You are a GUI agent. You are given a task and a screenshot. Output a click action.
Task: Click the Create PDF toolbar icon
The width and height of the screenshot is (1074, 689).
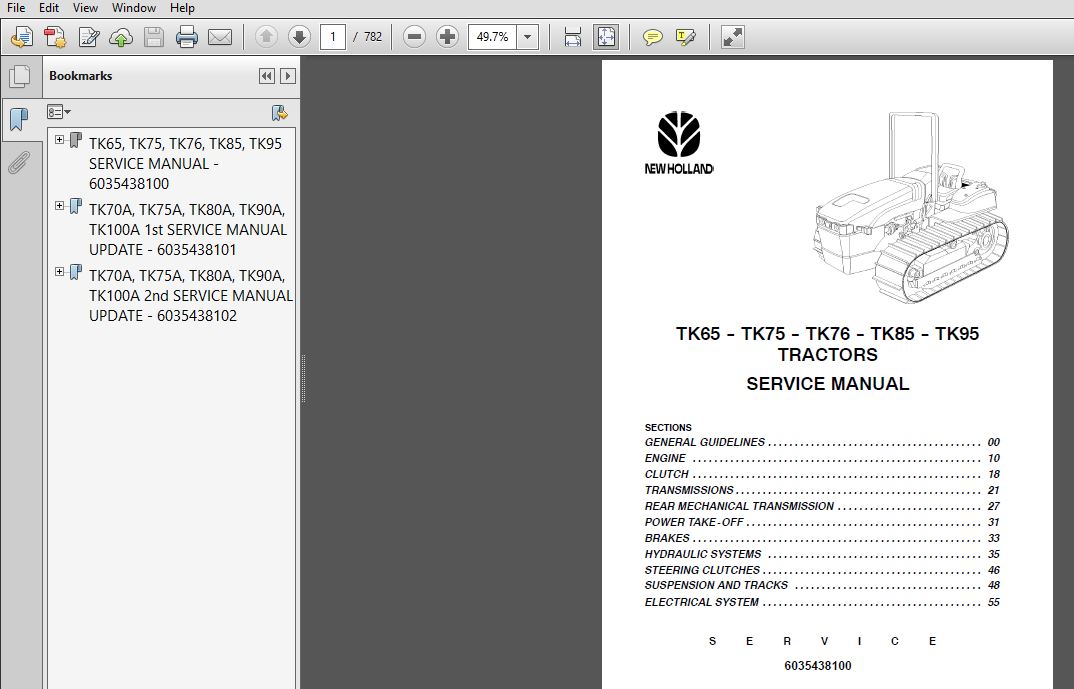(55, 37)
